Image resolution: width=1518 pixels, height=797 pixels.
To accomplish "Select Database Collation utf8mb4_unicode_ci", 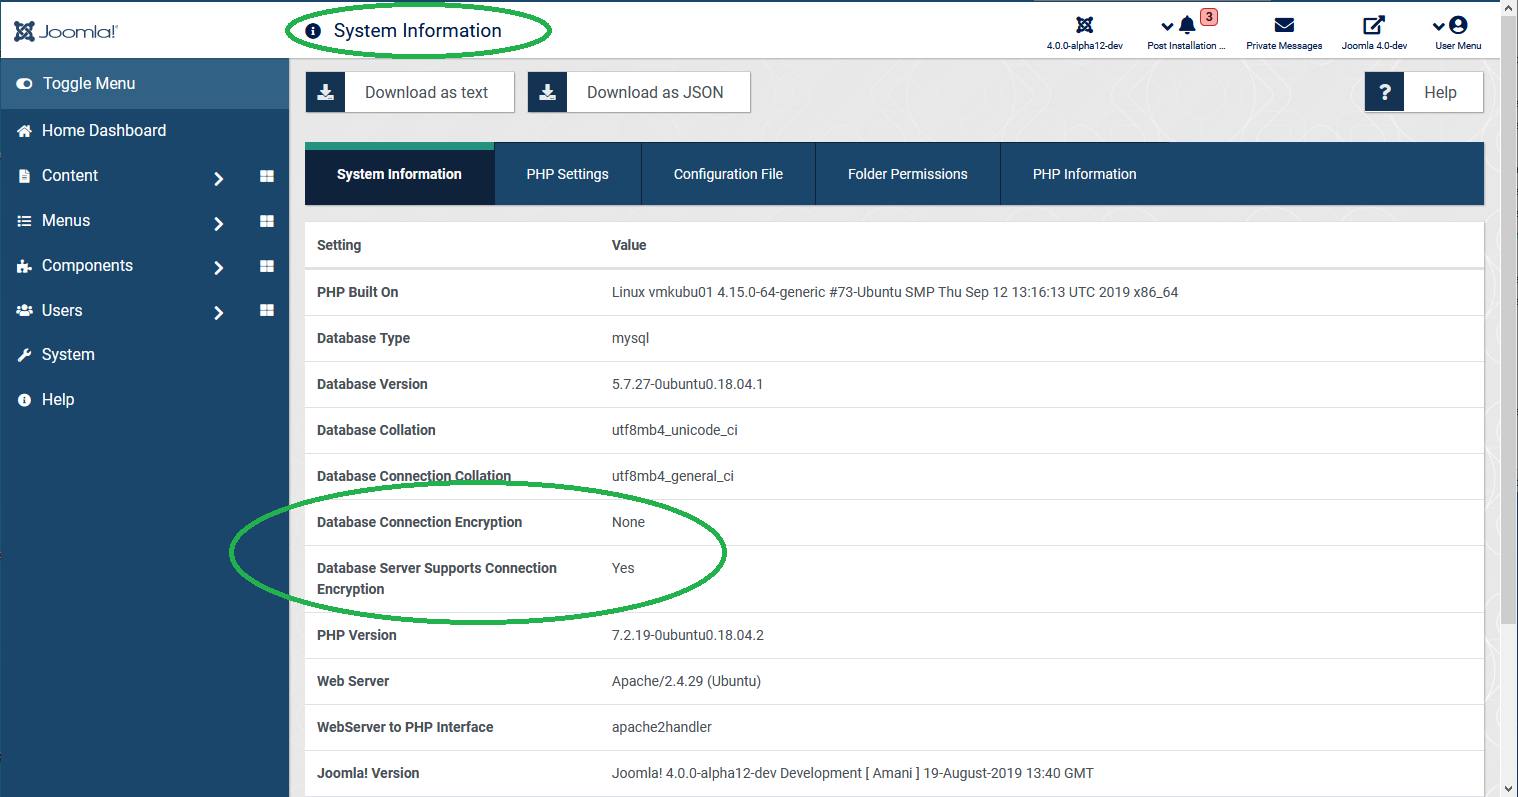I will [x=675, y=430].
